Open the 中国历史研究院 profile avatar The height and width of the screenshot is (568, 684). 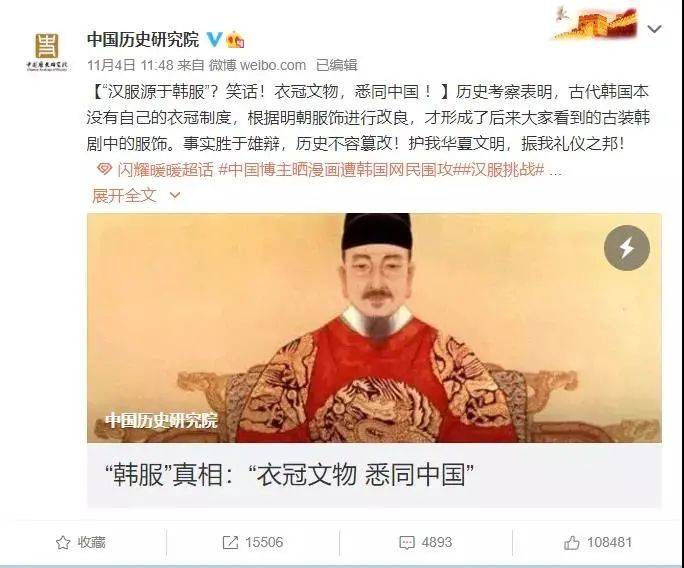[x=47, y=51]
